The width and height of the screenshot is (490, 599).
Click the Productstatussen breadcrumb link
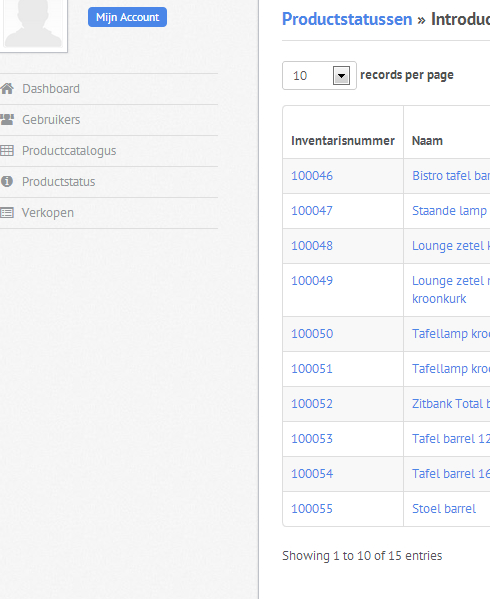[347, 19]
